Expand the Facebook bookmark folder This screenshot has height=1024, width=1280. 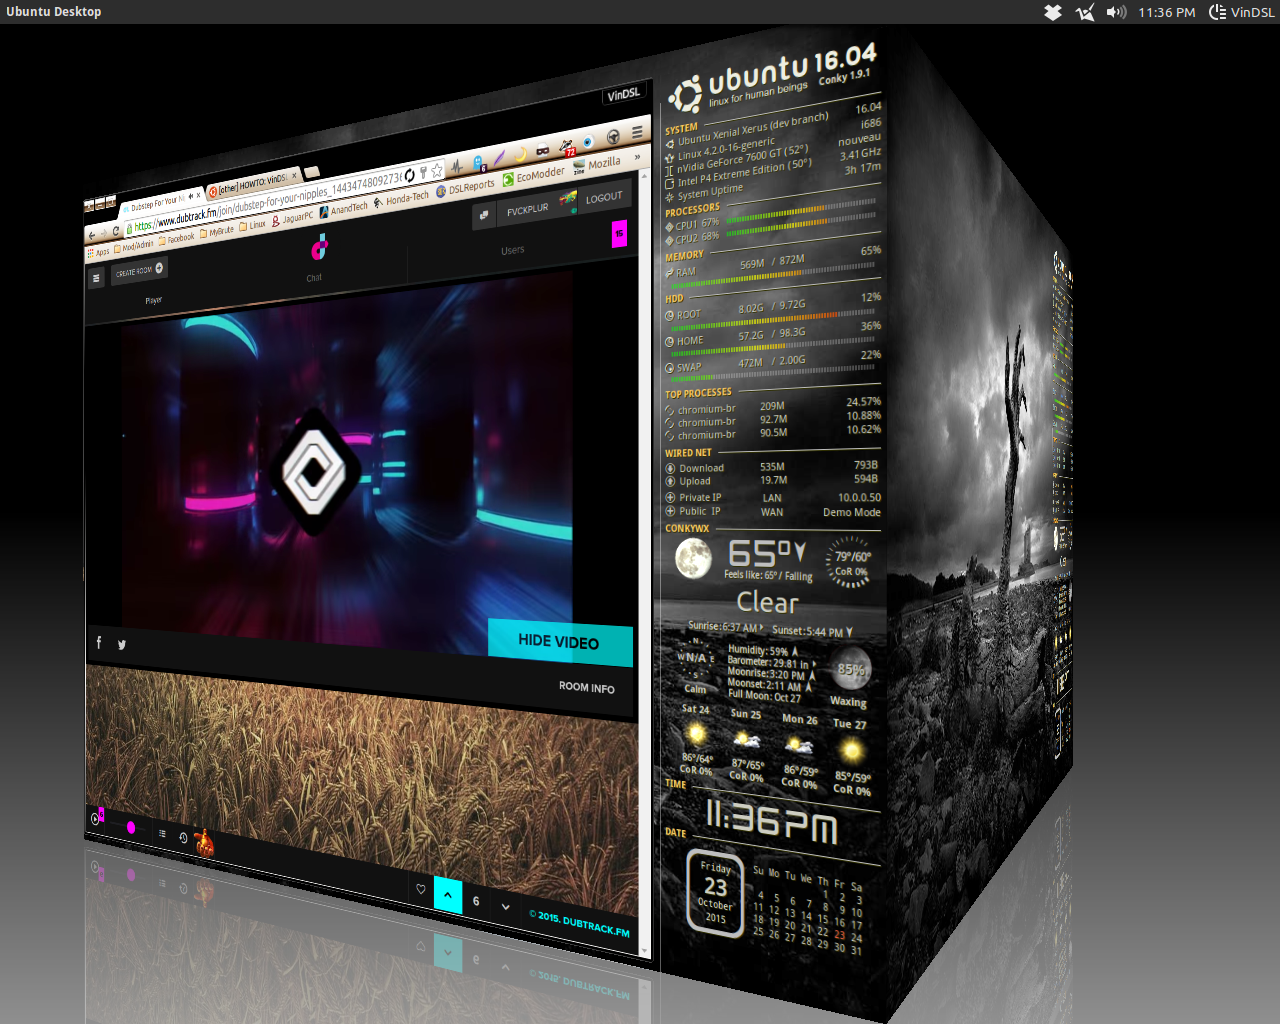point(175,239)
